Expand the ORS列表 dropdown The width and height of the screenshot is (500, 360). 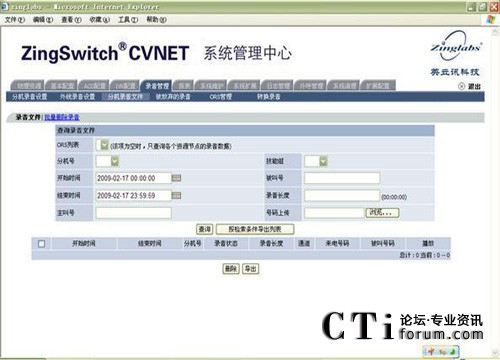(104, 145)
